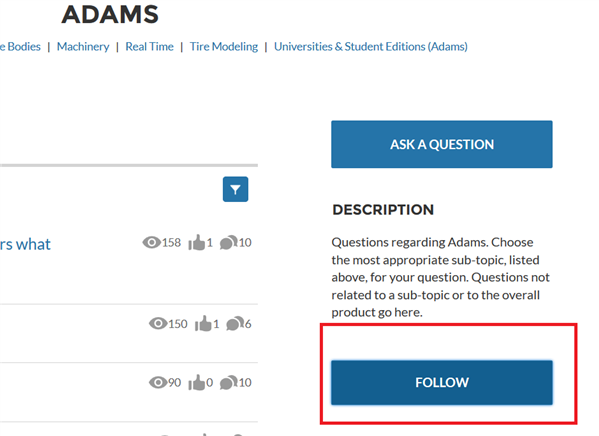
Task: Click the thumbs-up icon showing 0
Action: pos(197,382)
